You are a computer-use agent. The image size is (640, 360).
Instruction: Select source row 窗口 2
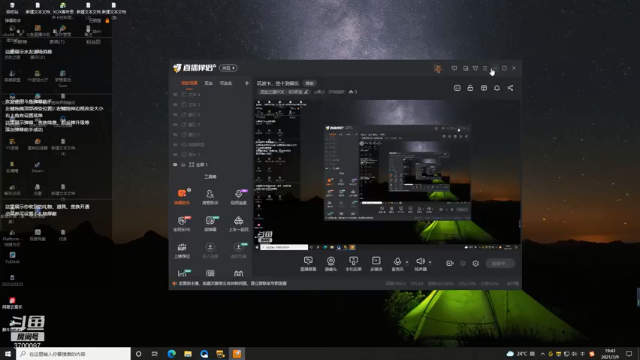click(211, 124)
